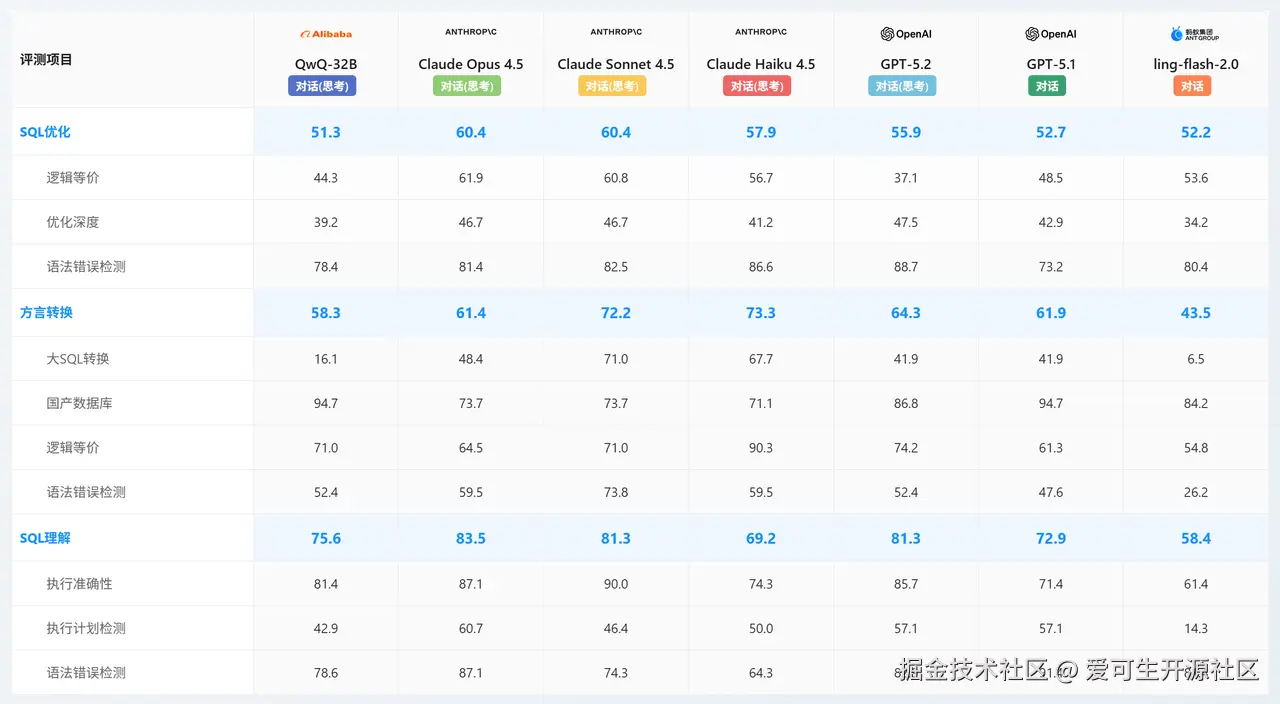Click 逻辑等价 value 37.1 for GPT-5.2
Screen dimensions: 1280x704
906,178
